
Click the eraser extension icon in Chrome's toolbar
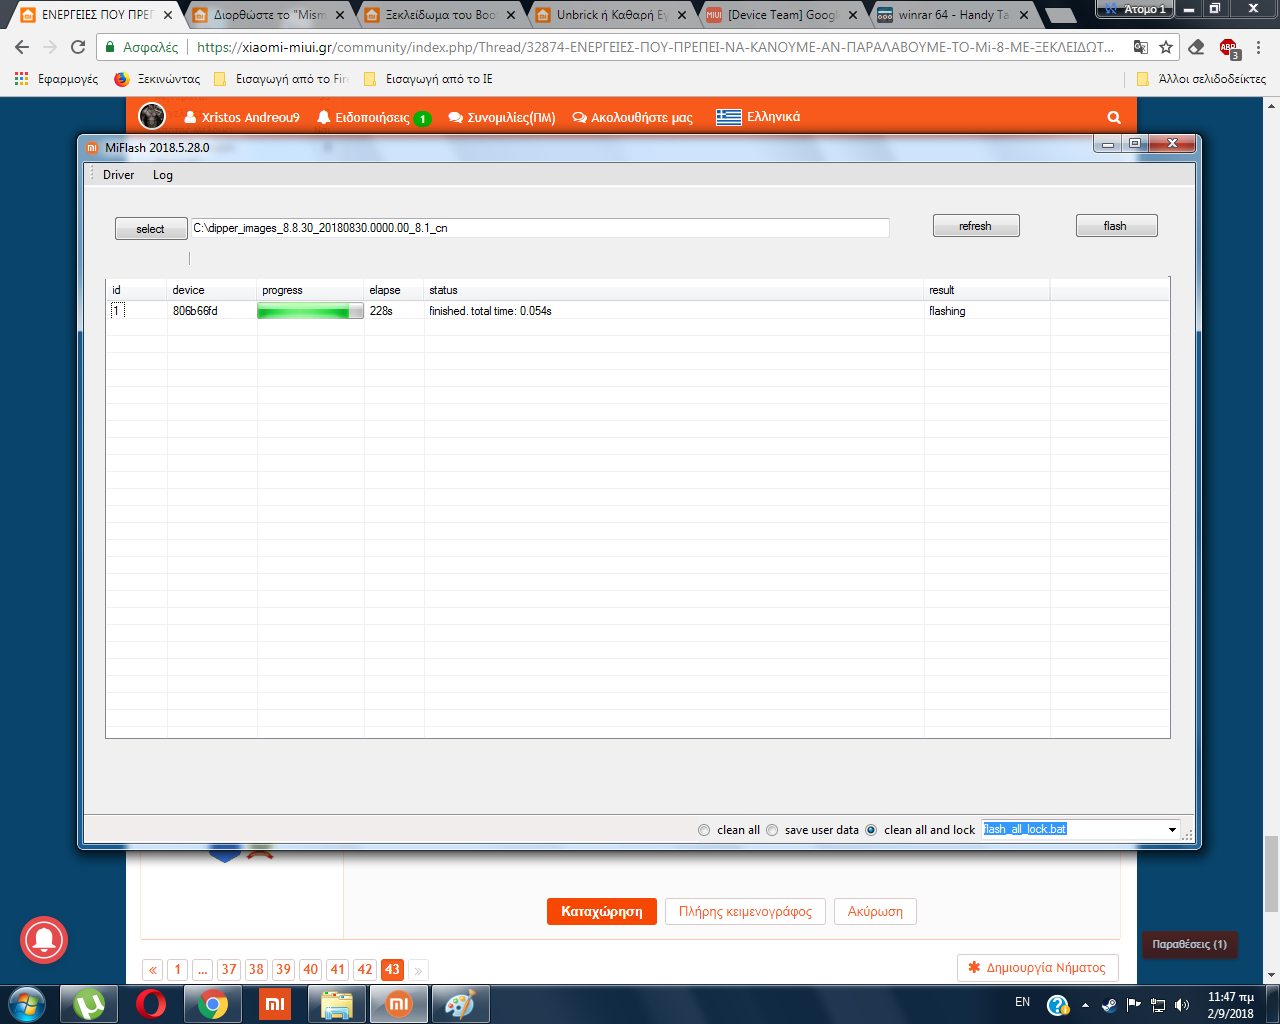point(1196,47)
